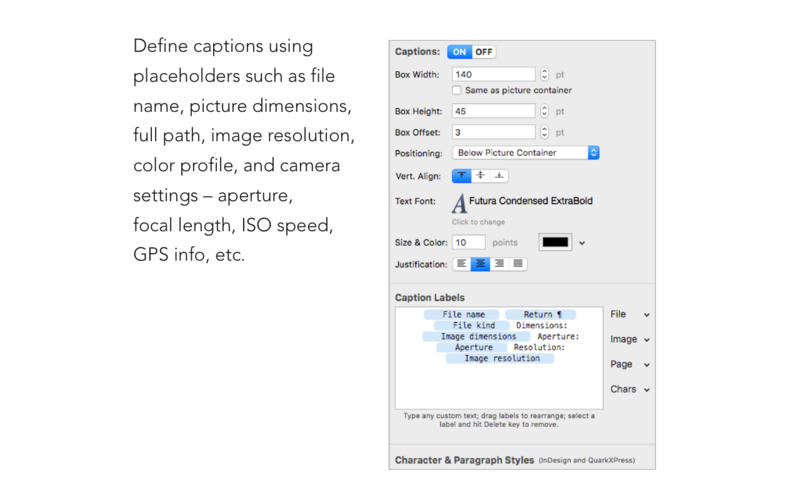Enable Same as picture container checkbox
800x500 pixels.
click(457, 90)
